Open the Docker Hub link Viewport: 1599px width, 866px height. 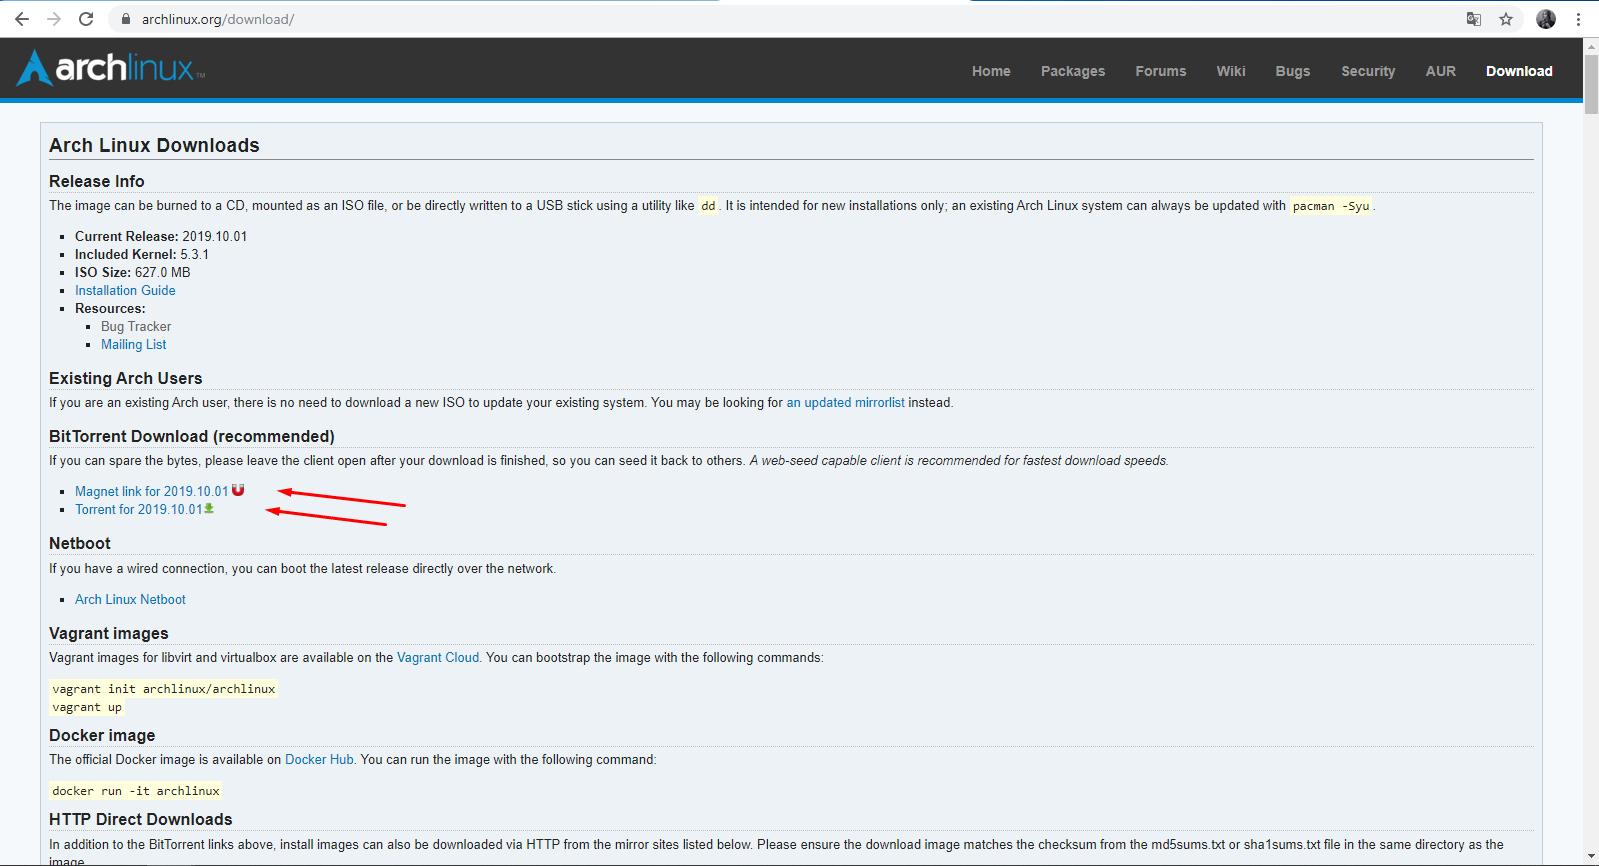pyautogui.click(x=319, y=759)
